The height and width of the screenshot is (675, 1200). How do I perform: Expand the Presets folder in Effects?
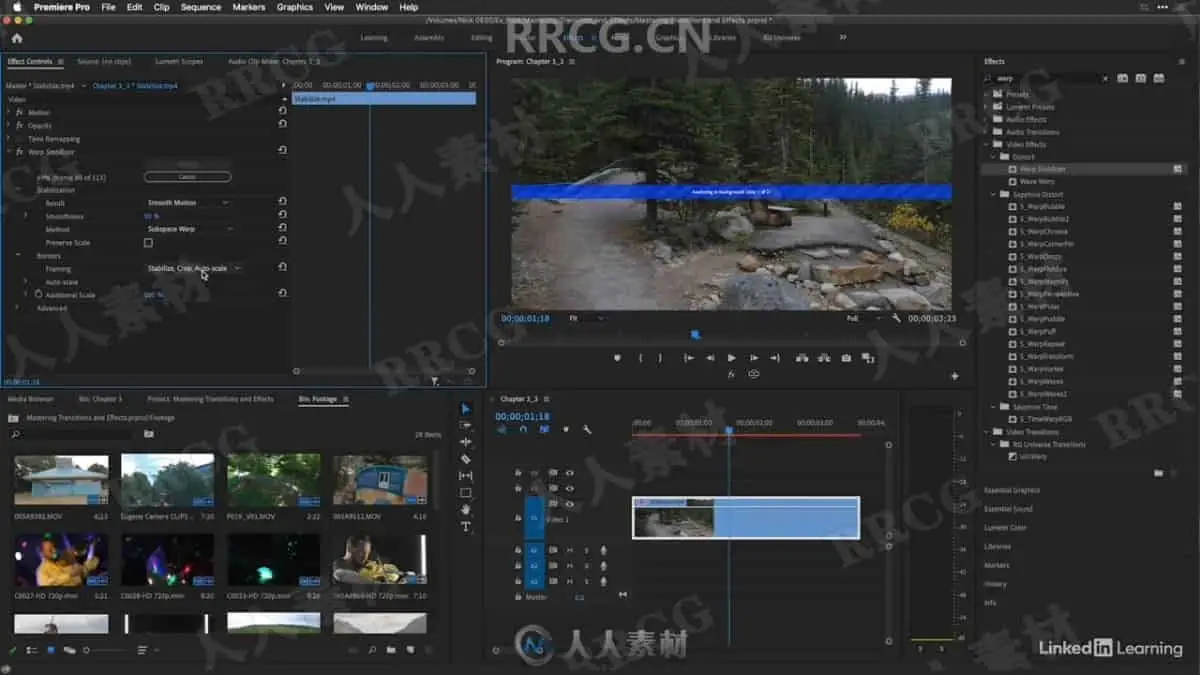click(x=986, y=94)
